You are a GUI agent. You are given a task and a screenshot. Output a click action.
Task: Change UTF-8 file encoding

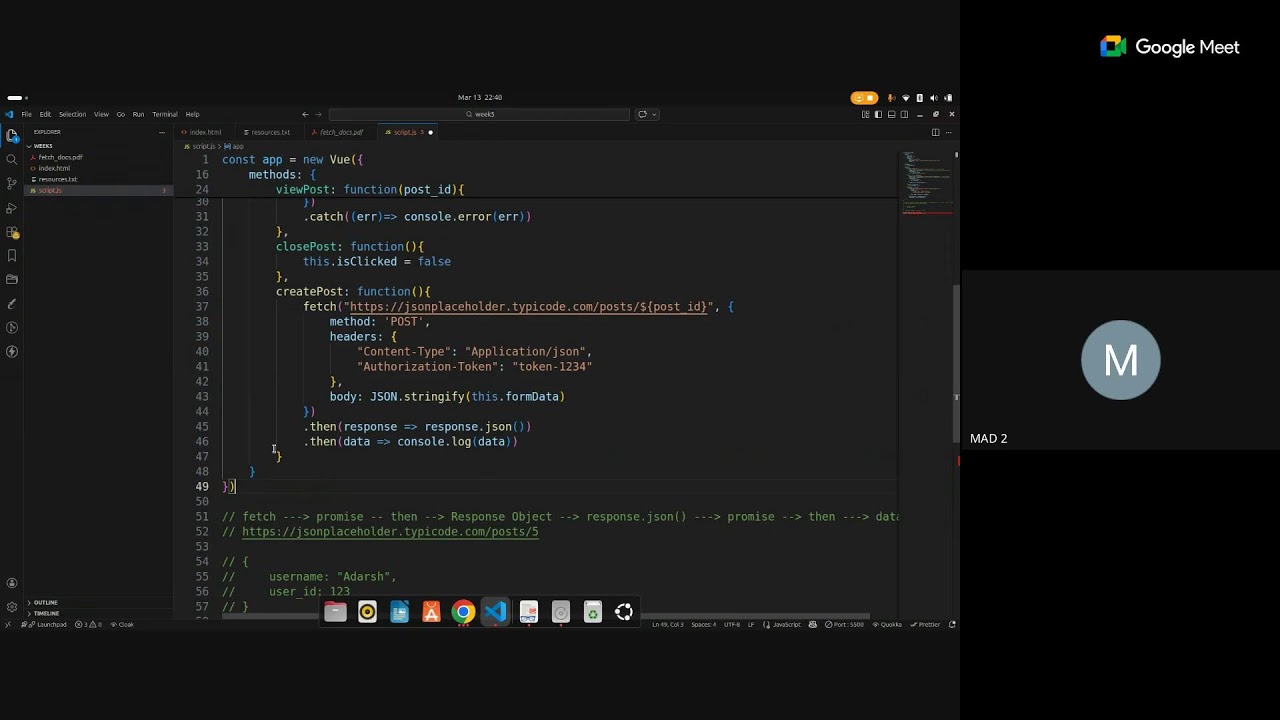point(732,624)
